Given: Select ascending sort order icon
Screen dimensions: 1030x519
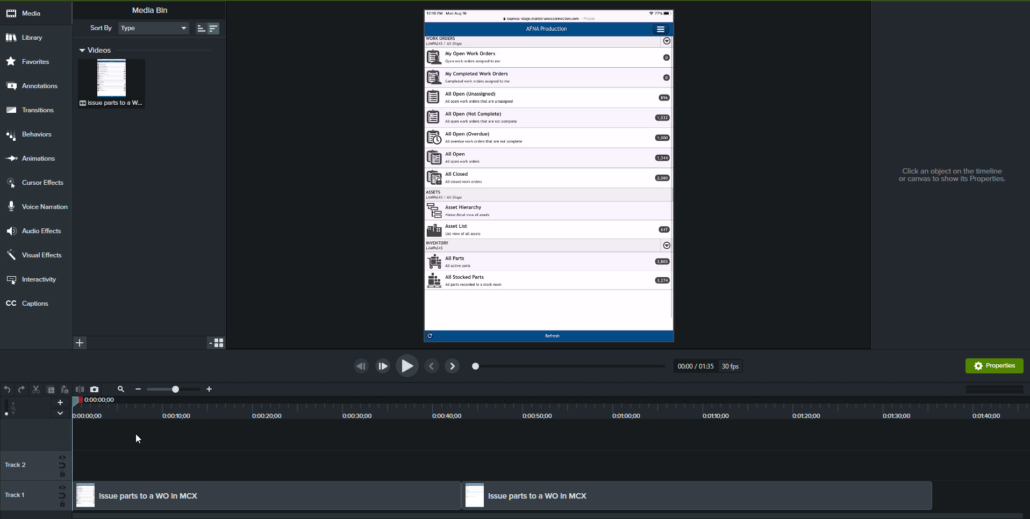Looking at the screenshot, I should click(x=202, y=28).
